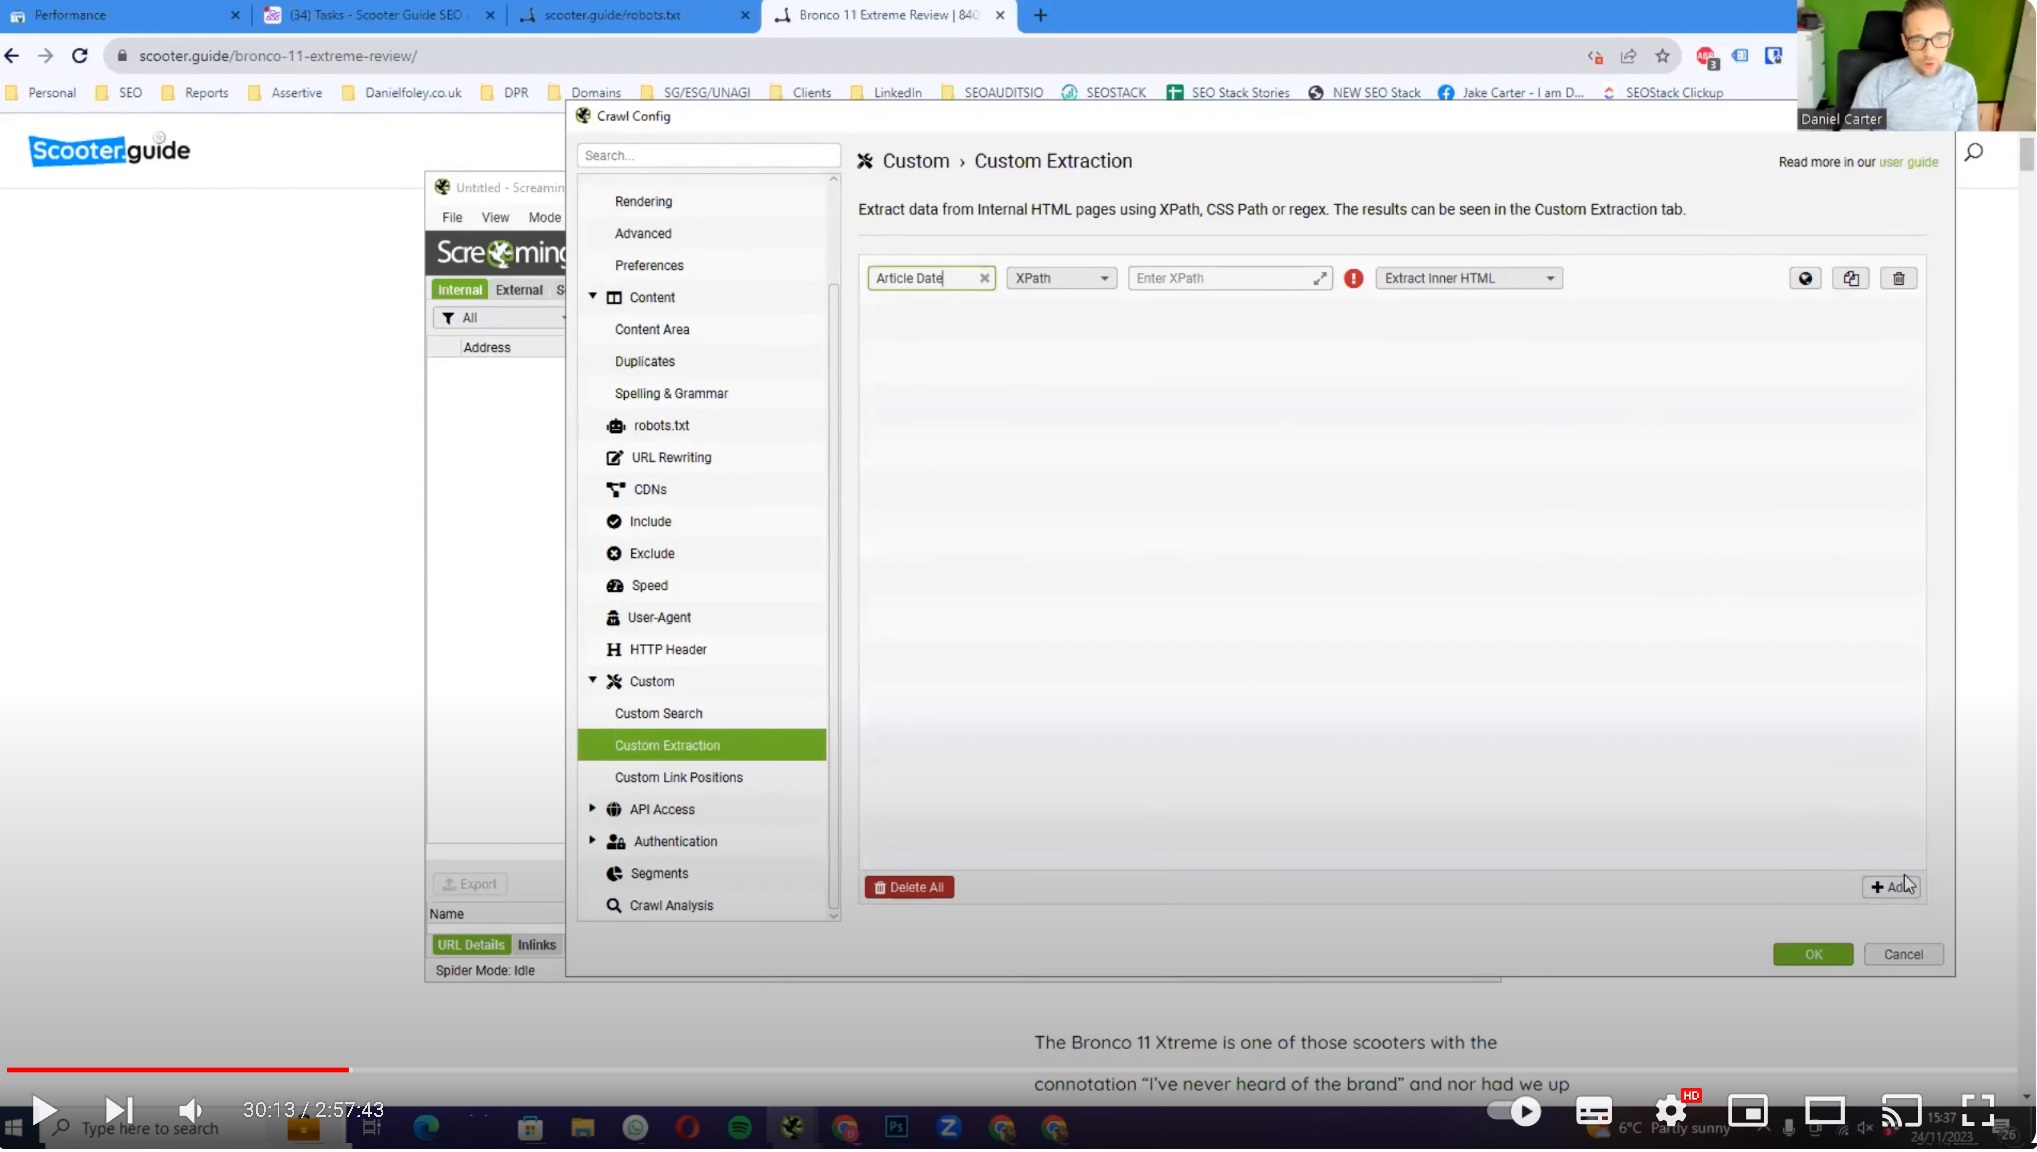Screen dimensions: 2037x1152
Task: Clear the Article Date name field
Action: (983, 279)
